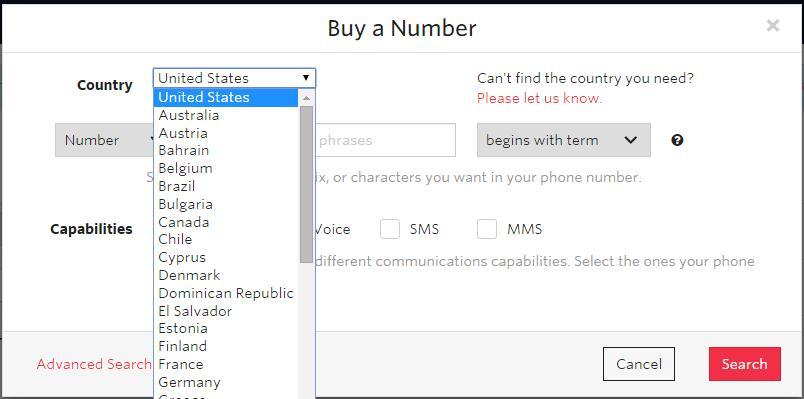Expand the Number type dropdown
The image size is (804, 399).
point(105,140)
